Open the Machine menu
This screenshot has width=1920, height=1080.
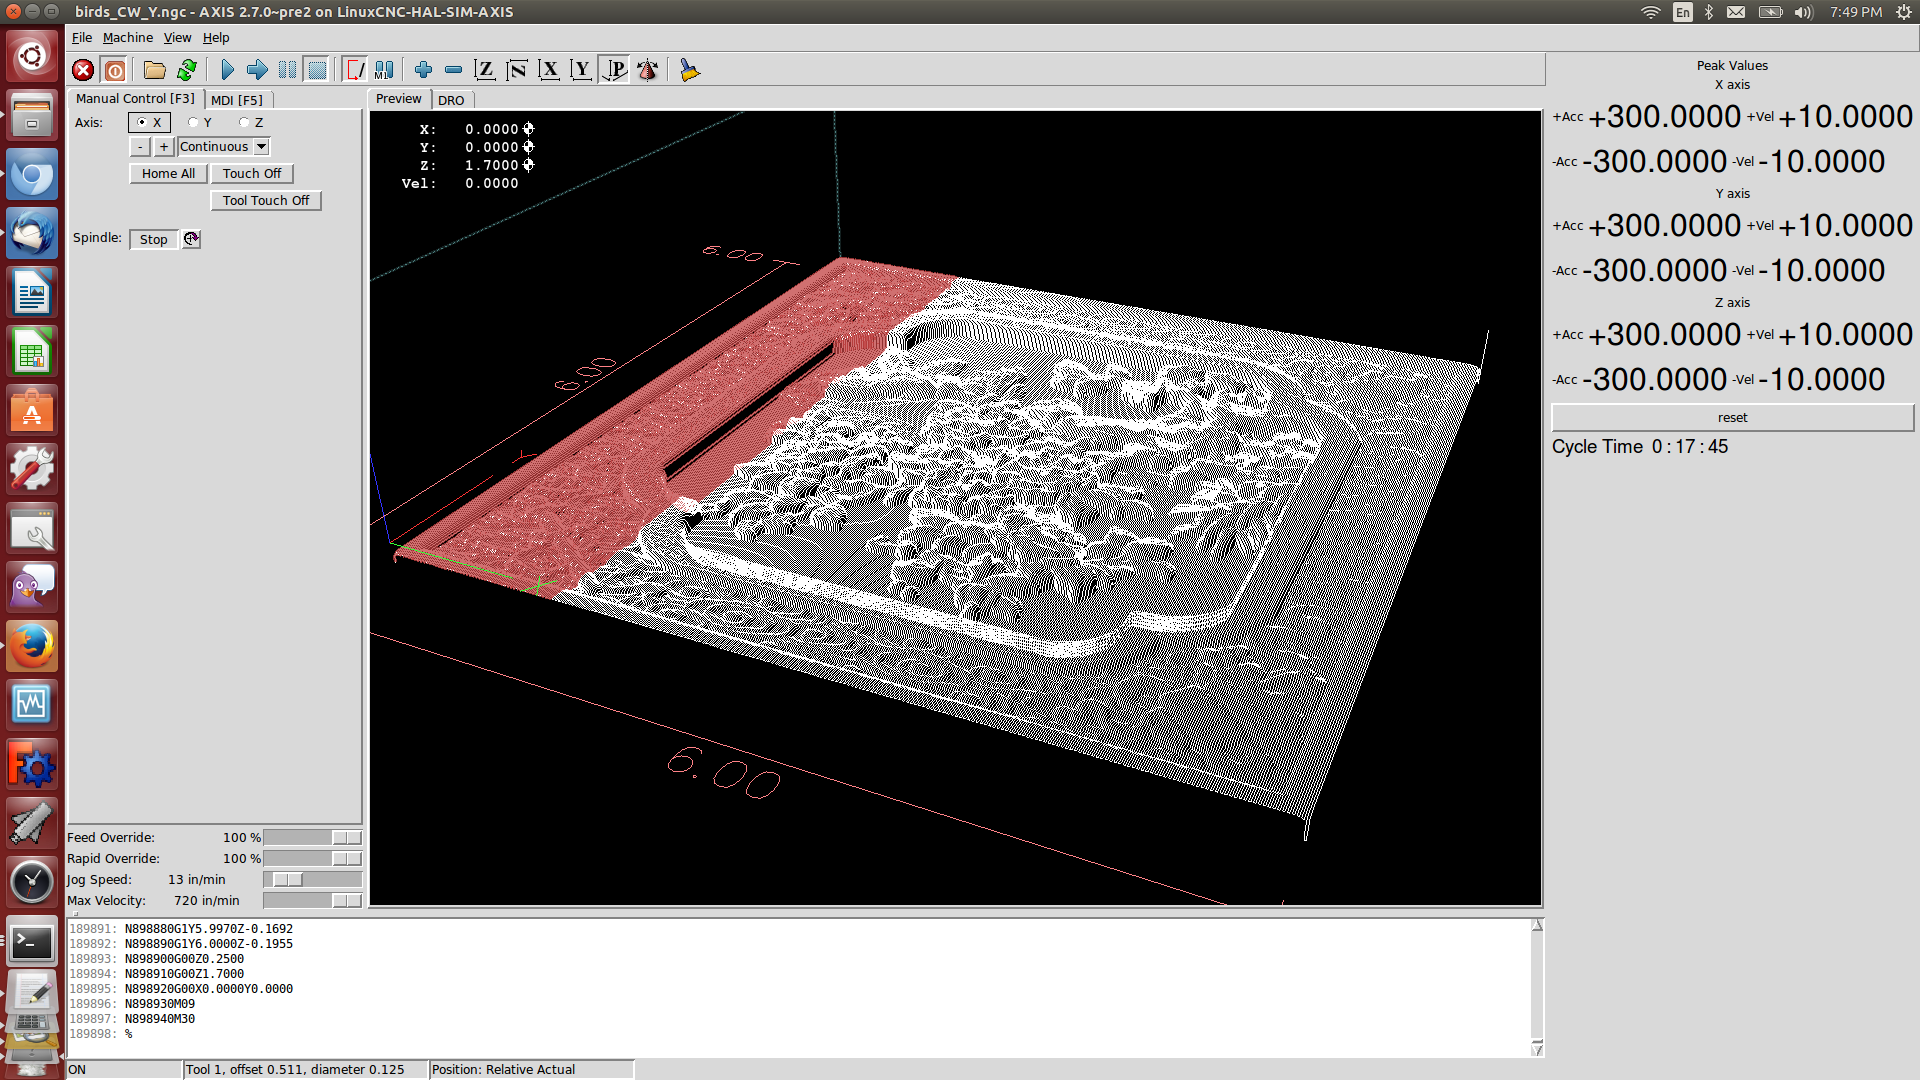coord(128,37)
